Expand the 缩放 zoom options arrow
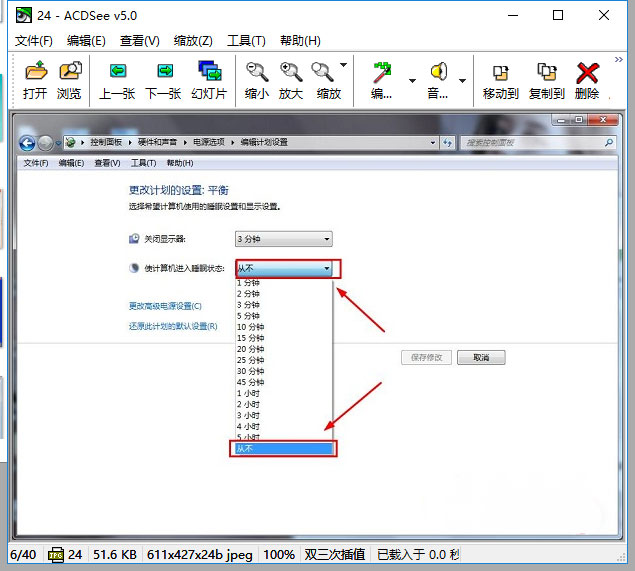The image size is (635, 571). [x=343, y=65]
